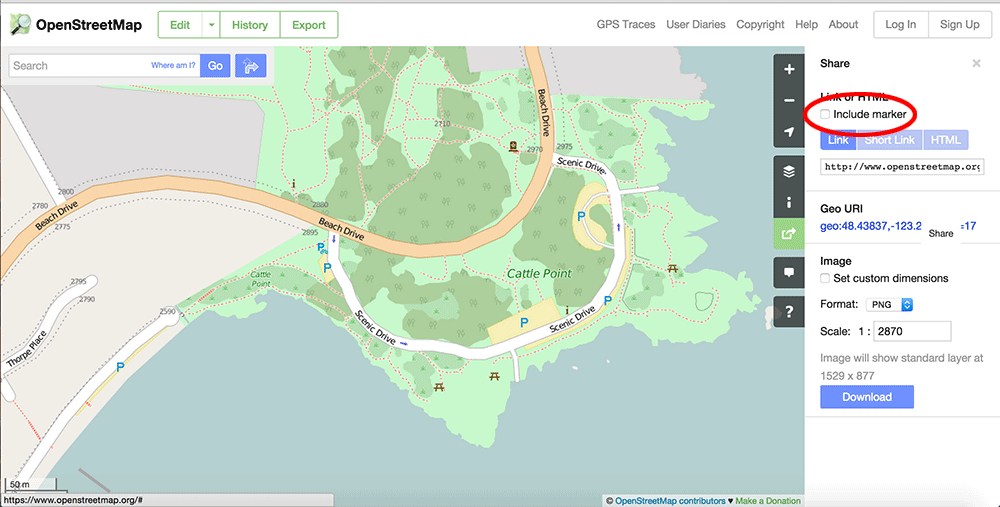Open directions with the arrow button
Viewport: 1000px width, 507px height.
tap(251, 66)
